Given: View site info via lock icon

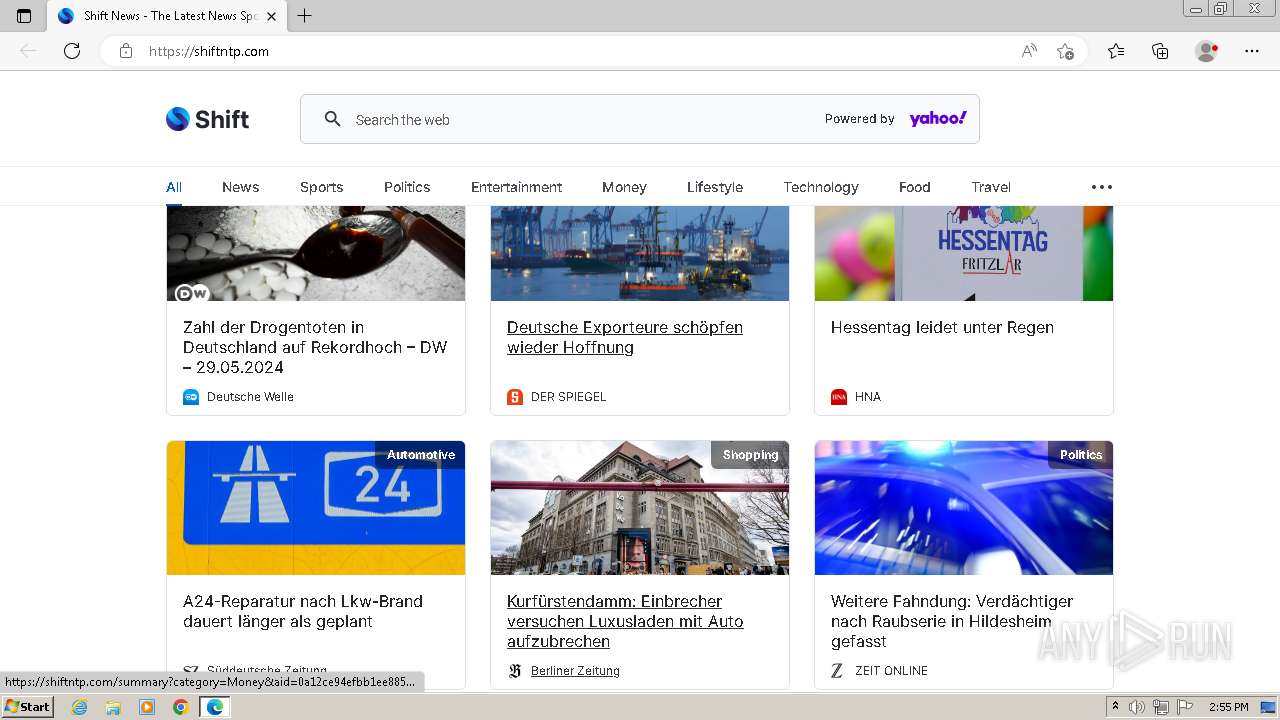Looking at the screenshot, I should pyautogui.click(x=126, y=51).
